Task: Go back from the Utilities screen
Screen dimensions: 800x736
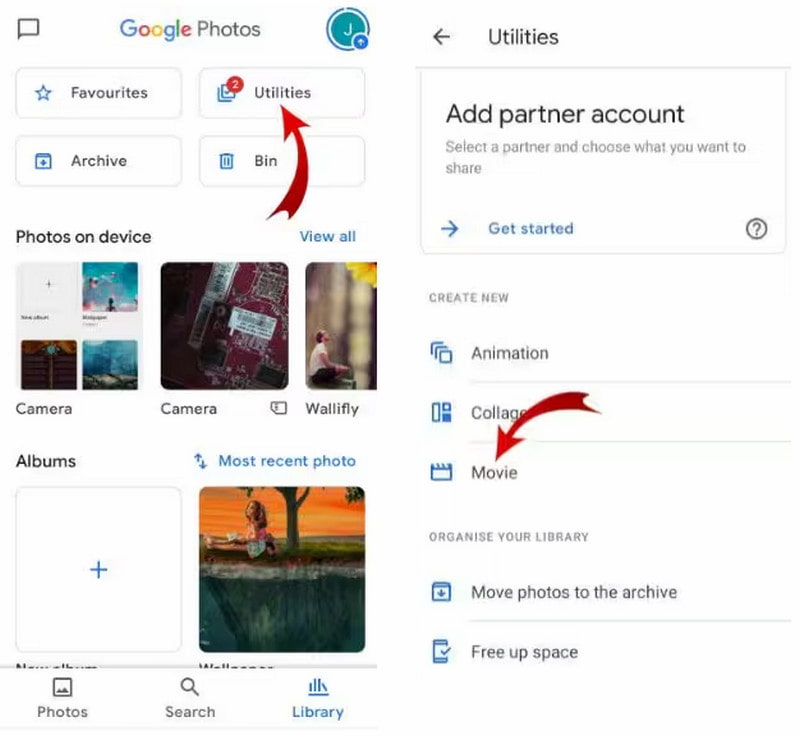Action: (441, 36)
